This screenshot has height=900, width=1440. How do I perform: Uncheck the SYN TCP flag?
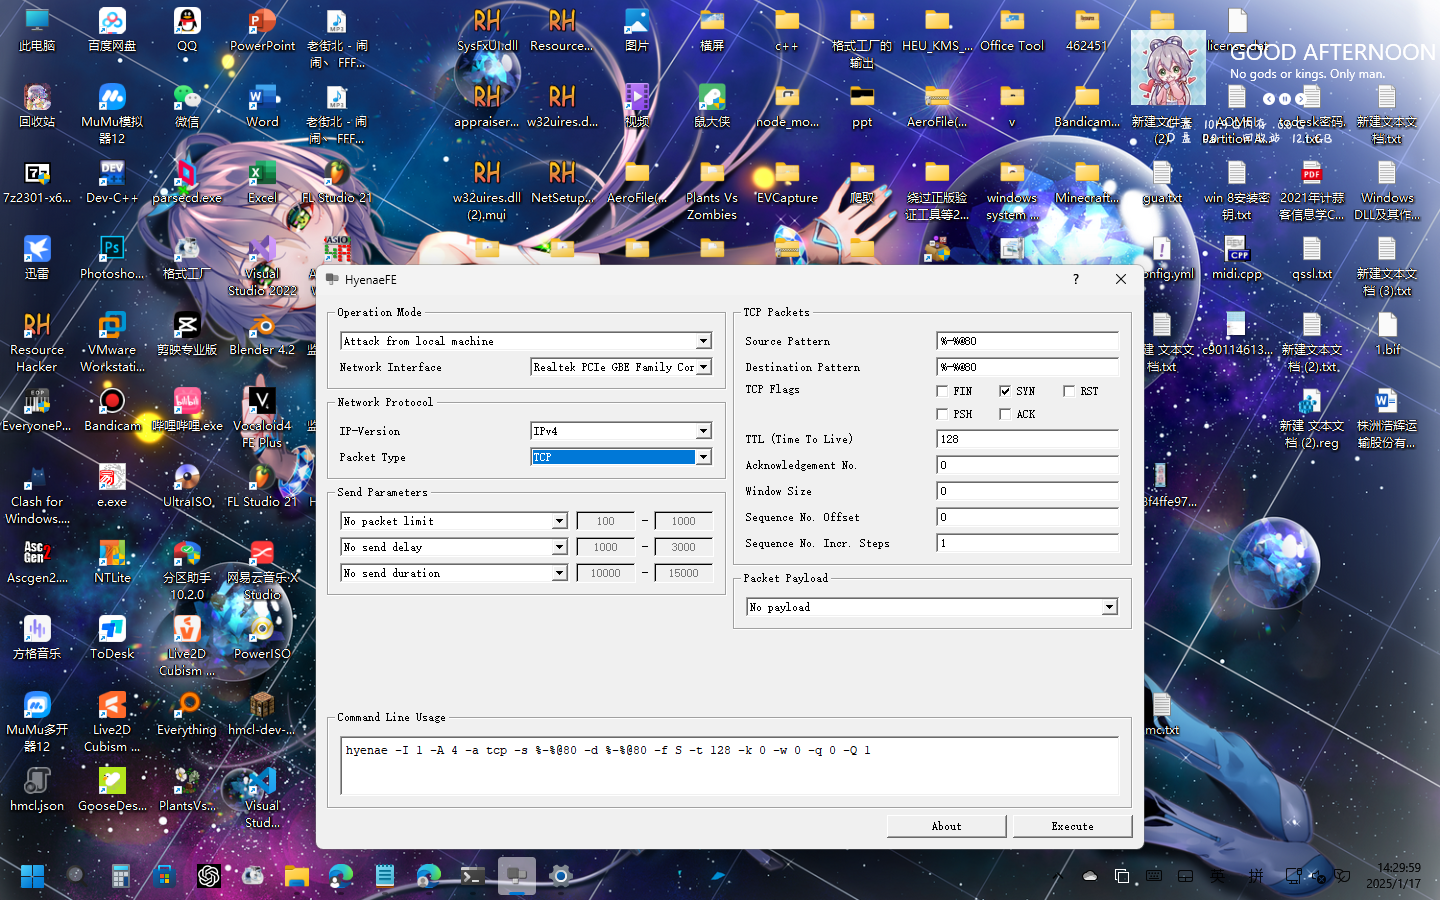click(x=1005, y=391)
